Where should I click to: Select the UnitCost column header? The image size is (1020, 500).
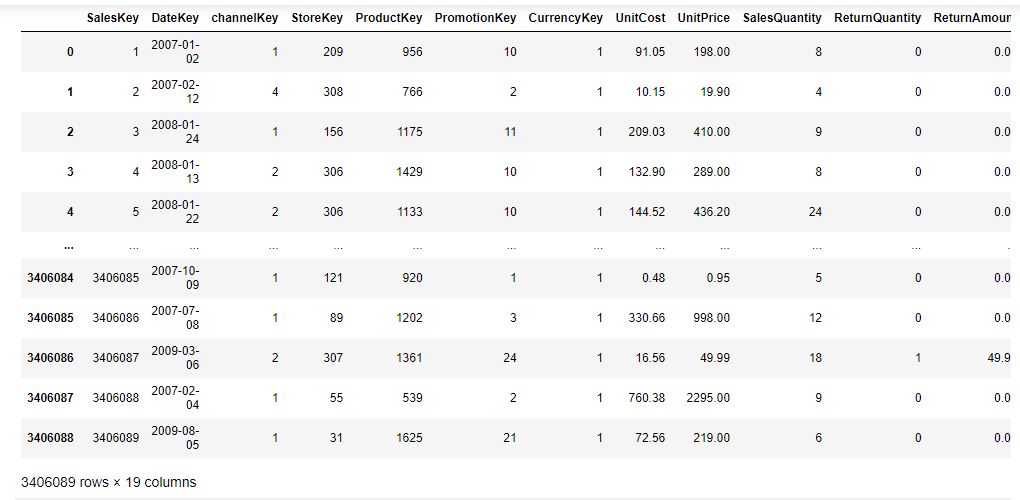coord(640,18)
